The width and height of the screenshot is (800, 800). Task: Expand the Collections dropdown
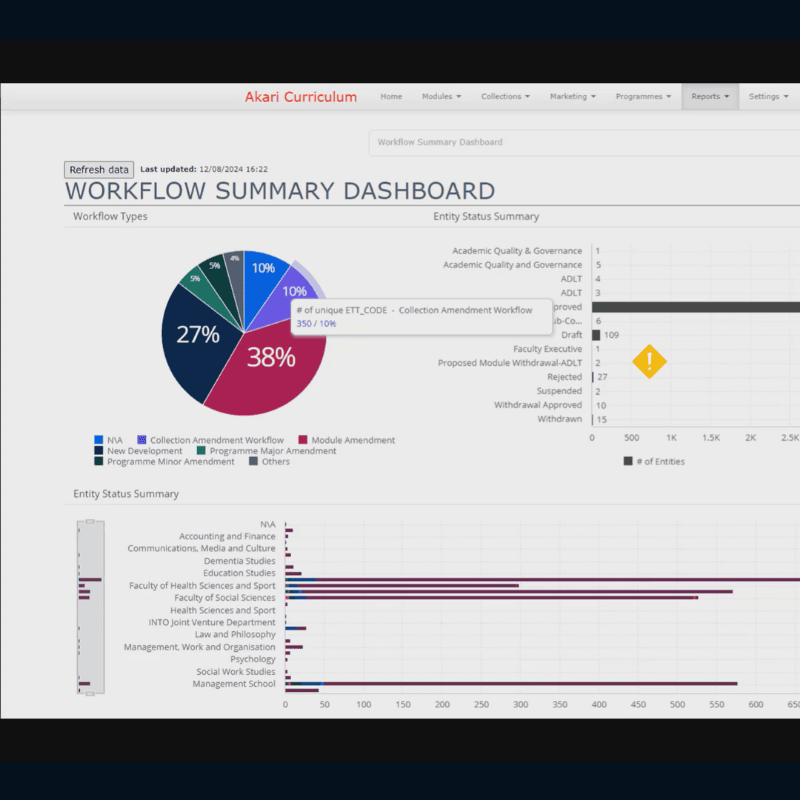[x=505, y=97]
